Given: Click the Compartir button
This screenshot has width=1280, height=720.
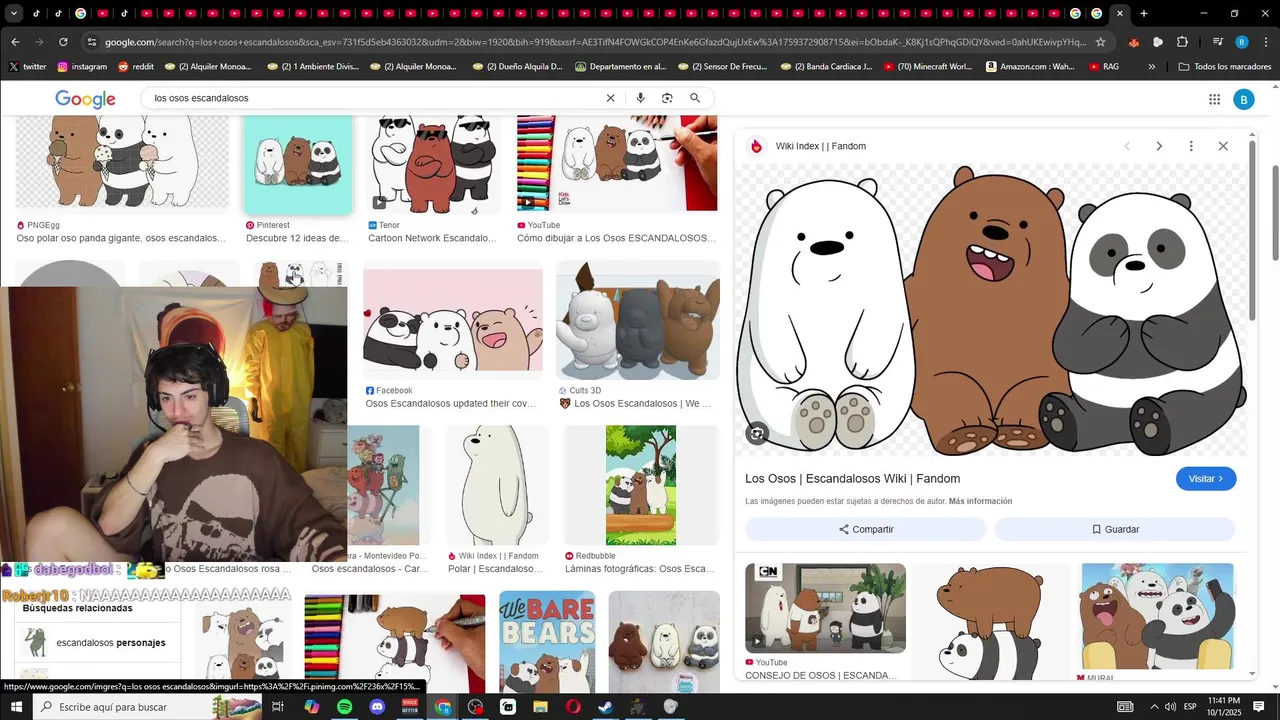Looking at the screenshot, I should [866, 529].
